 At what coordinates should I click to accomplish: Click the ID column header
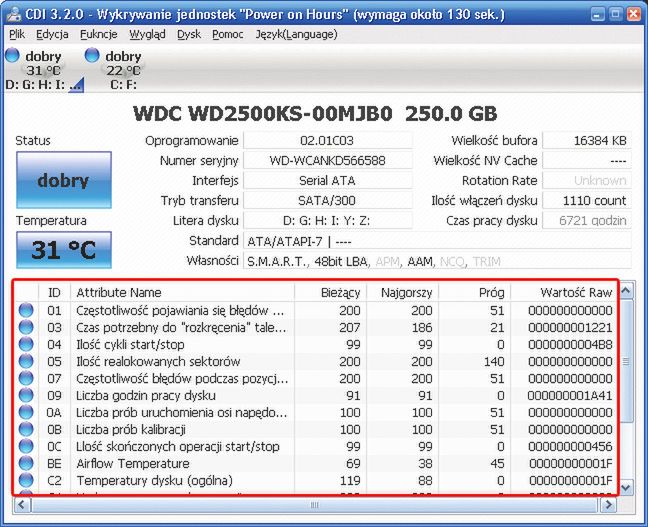click(x=54, y=293)
